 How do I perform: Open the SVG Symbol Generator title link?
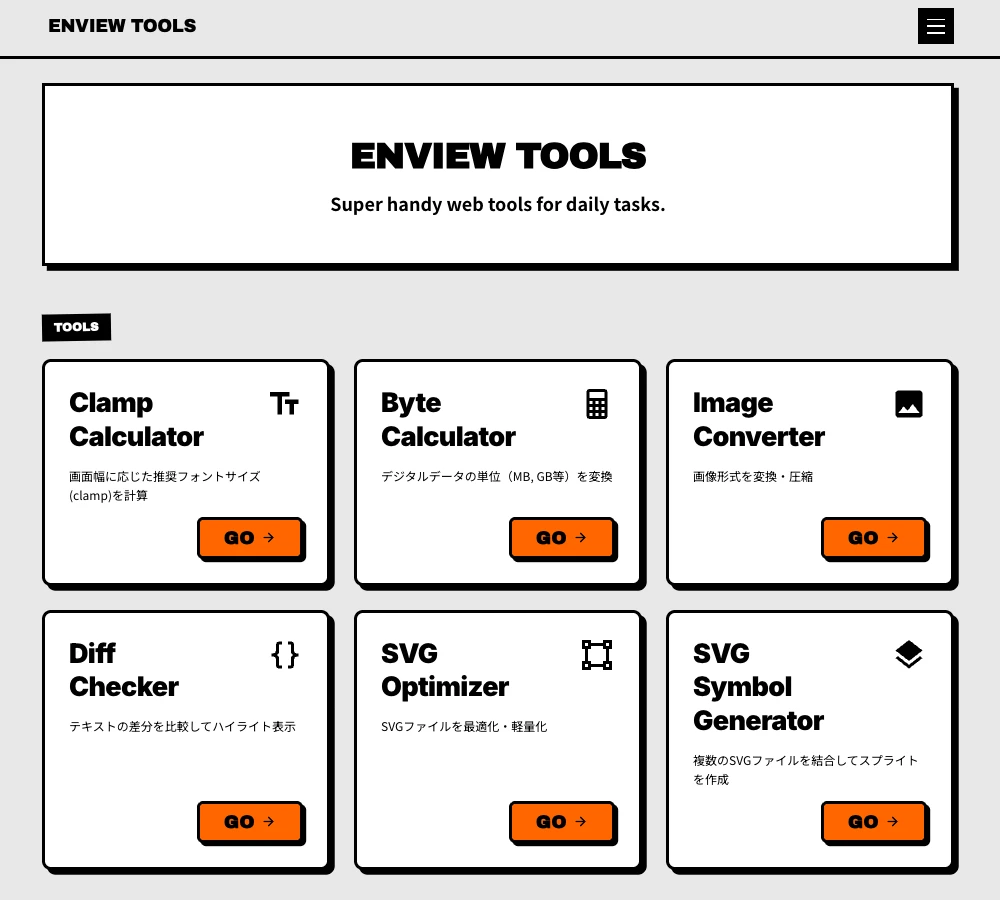tap(758, 686)
